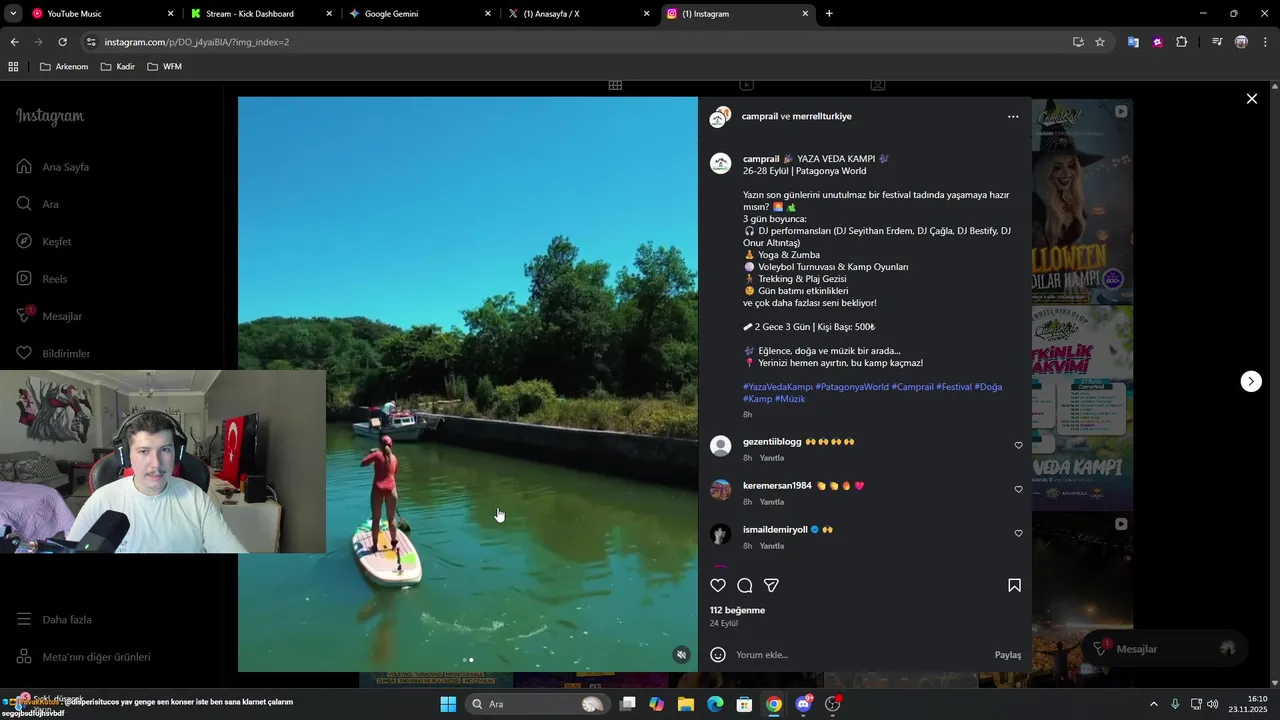Click the taskbar Ara search box

[538, 704]
